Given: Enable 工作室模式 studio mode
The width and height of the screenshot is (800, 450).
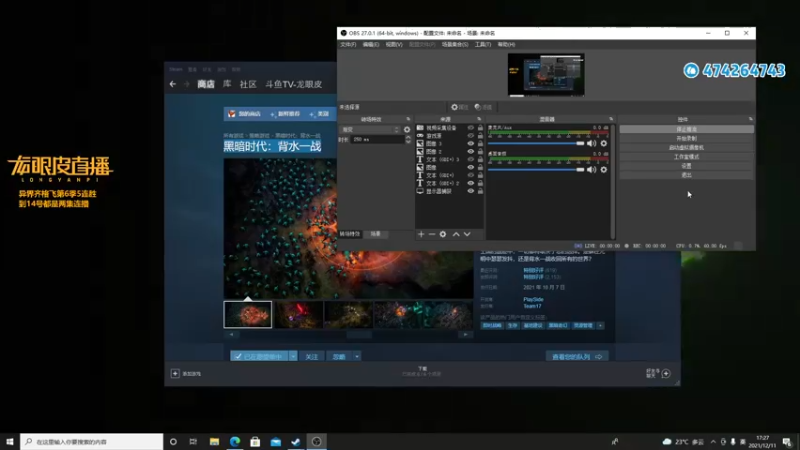Looking at the screenshot, I should coord(686,157).
